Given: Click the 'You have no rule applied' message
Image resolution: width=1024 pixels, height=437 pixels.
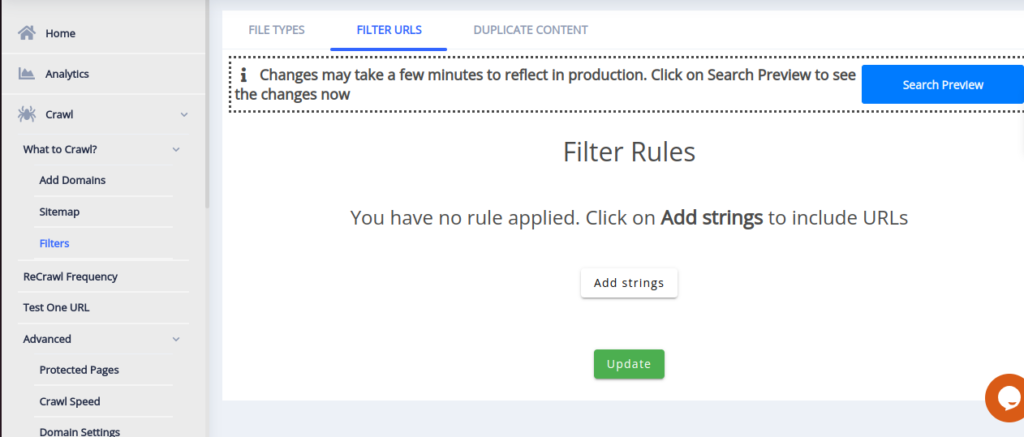Looking at the screenshot, I should coord(629,217).
